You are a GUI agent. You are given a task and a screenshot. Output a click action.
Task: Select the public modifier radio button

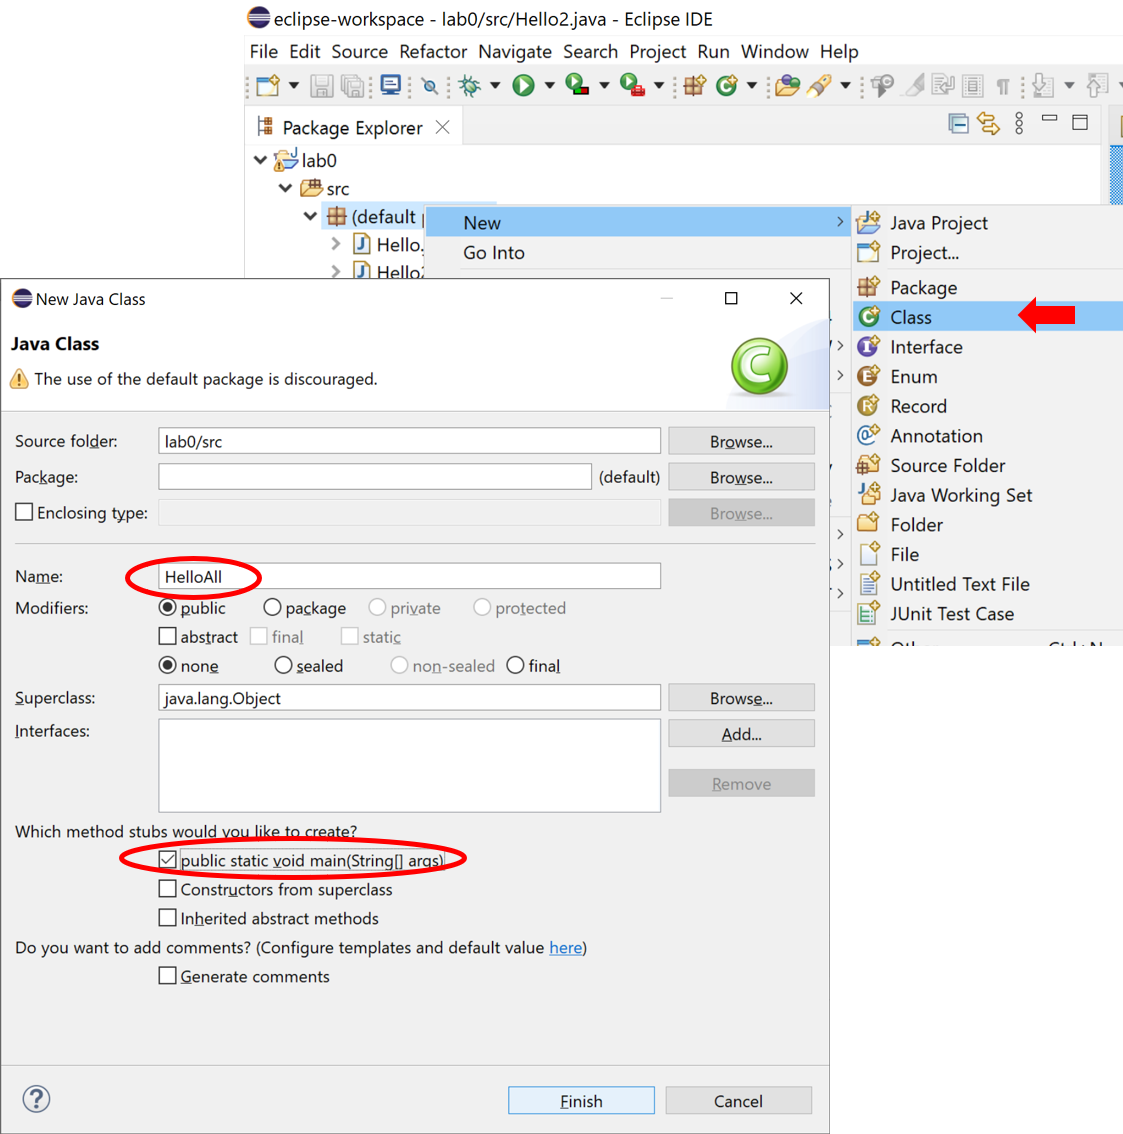pyautogui.click(x=167, y=608)
